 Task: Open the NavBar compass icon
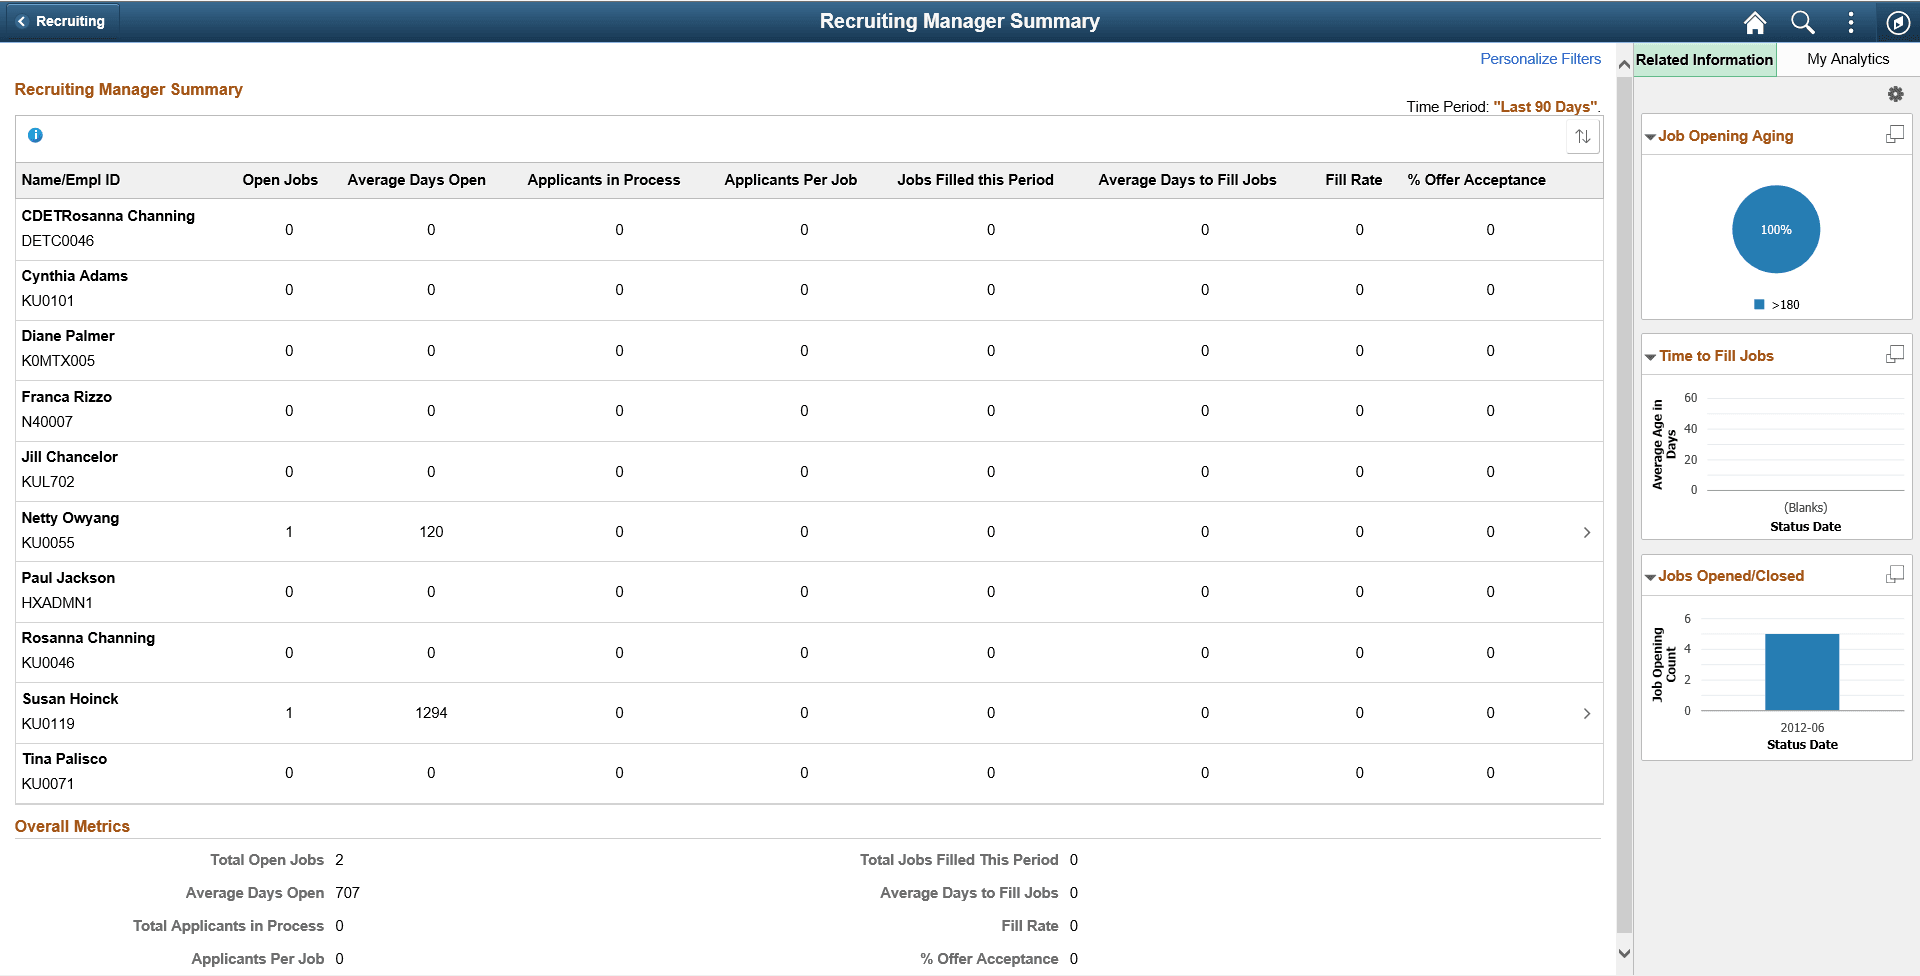(1898, 22)
